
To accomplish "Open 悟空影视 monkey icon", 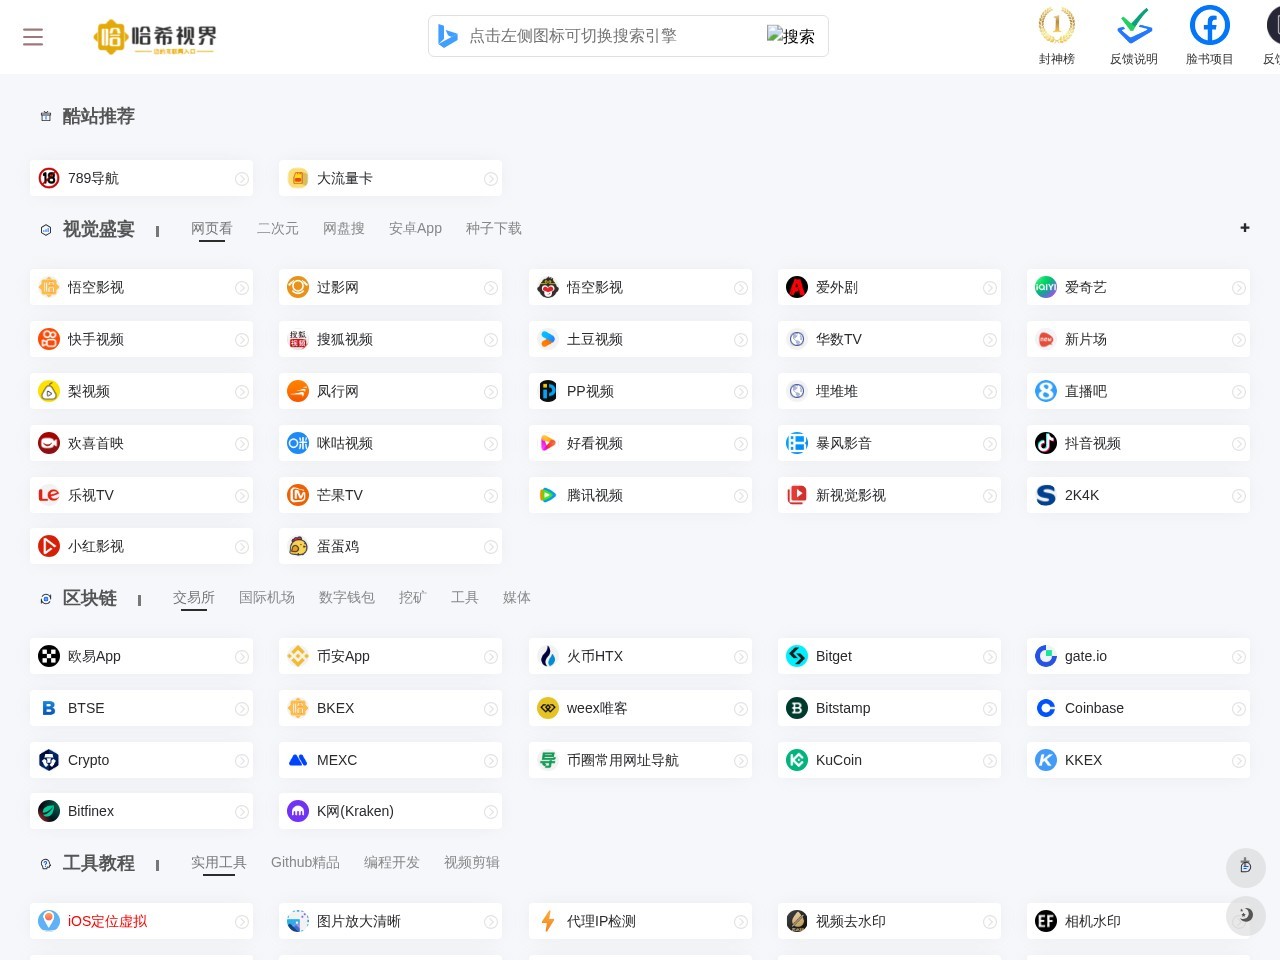I will coord(548,287).
